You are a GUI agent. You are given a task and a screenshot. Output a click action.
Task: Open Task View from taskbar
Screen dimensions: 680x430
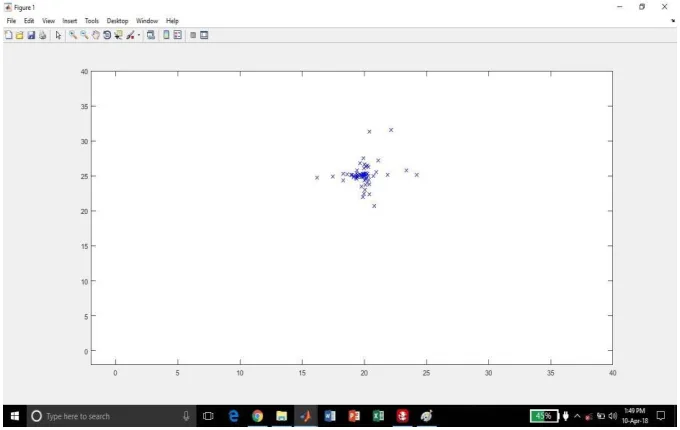click(208, 416)
